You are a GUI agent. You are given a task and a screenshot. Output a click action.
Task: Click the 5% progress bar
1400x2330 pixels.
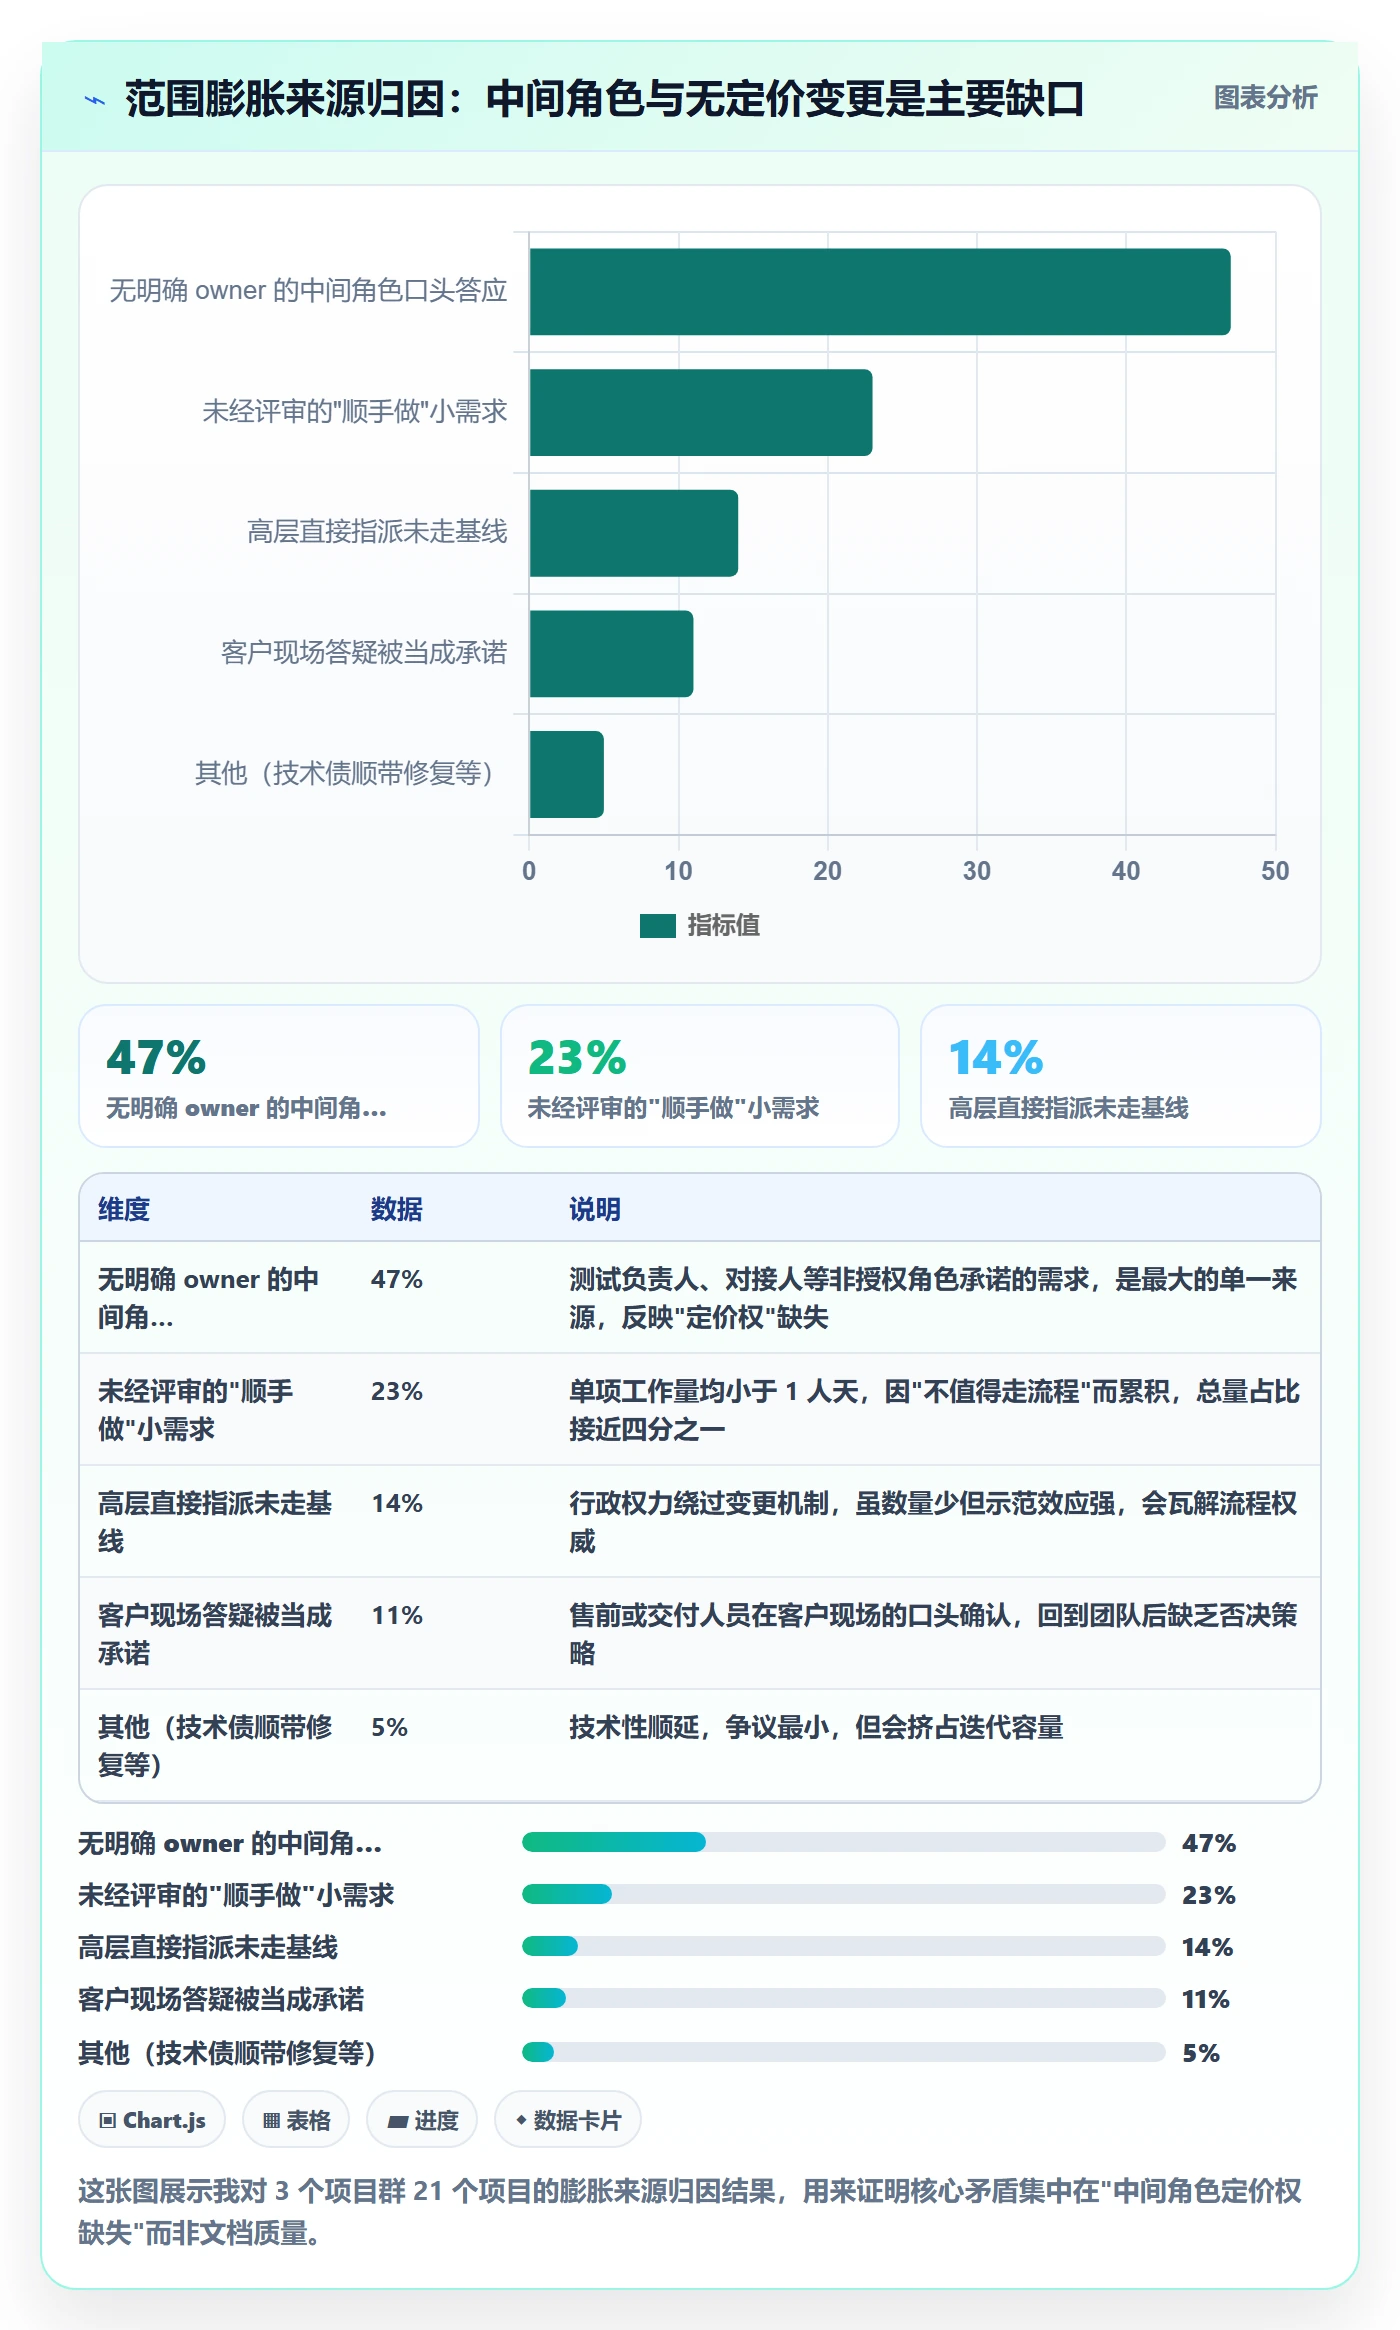click(844, 2052)
